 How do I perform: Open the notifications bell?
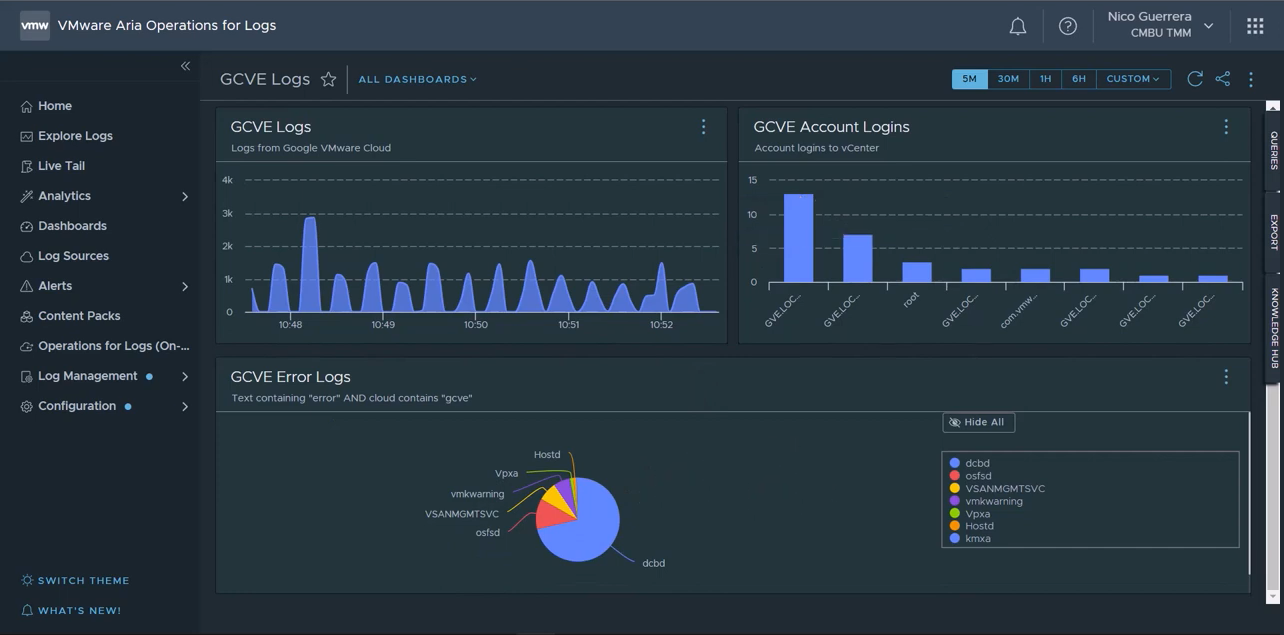1017,26
